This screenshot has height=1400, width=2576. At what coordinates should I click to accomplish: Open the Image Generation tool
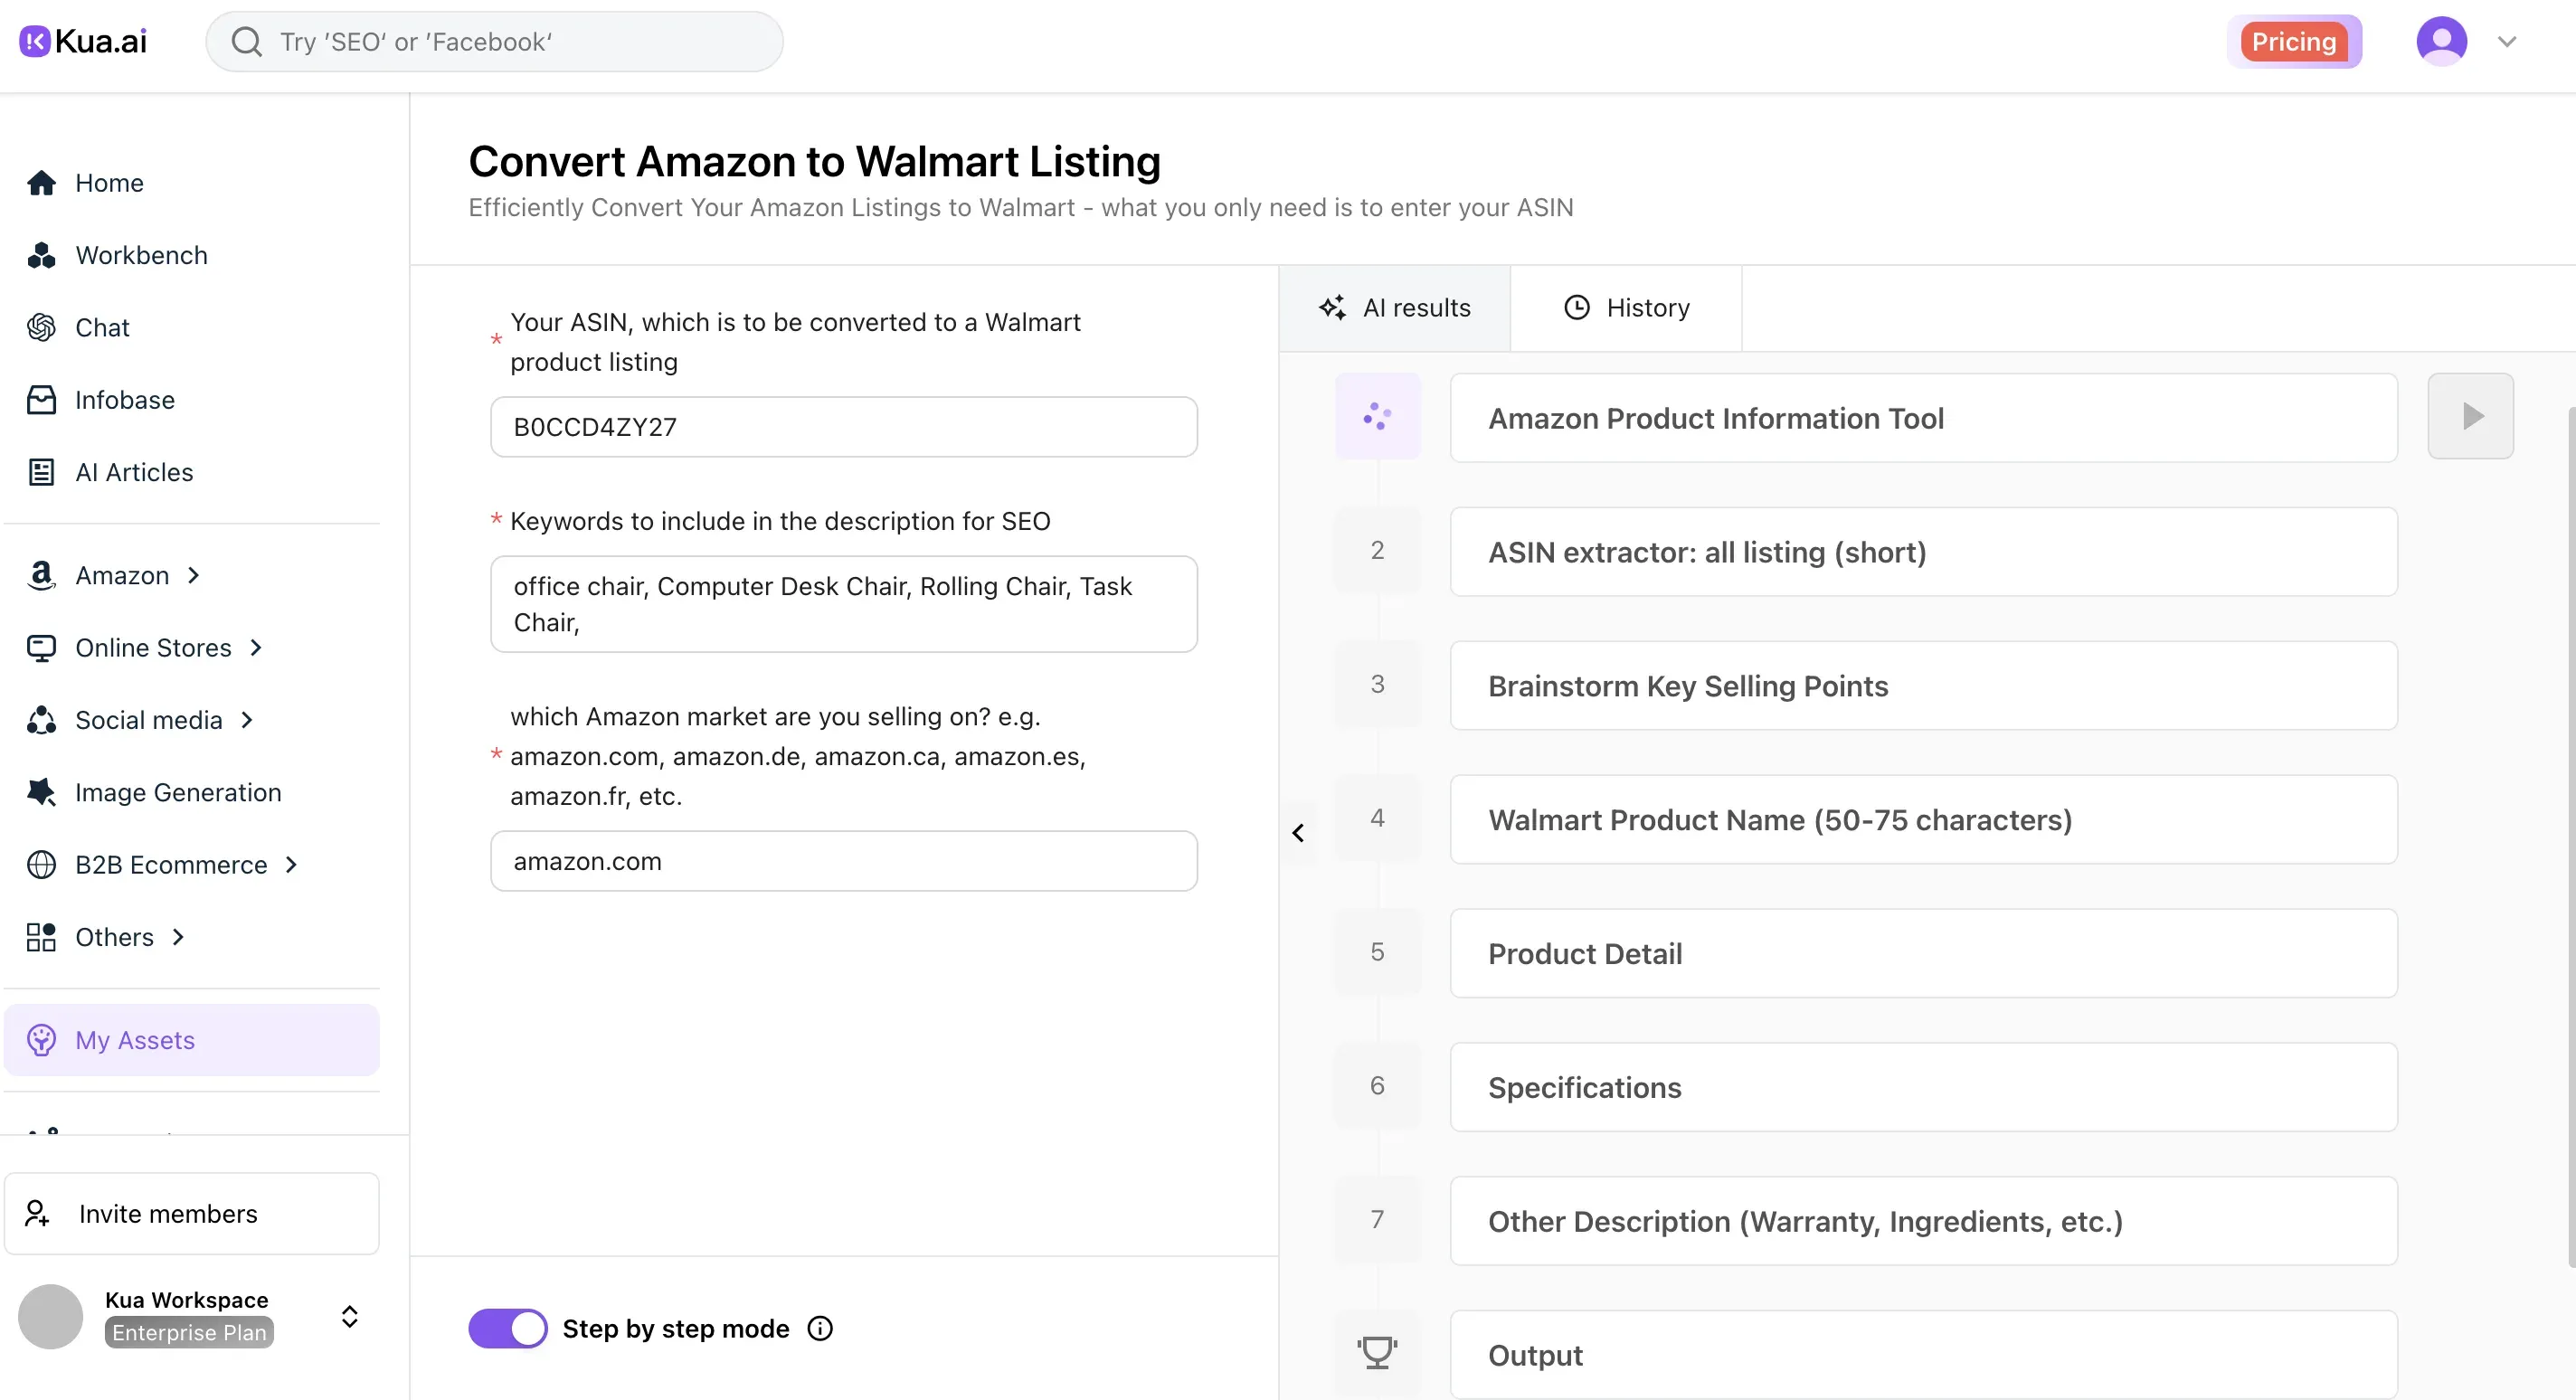(x=177, y=792)
